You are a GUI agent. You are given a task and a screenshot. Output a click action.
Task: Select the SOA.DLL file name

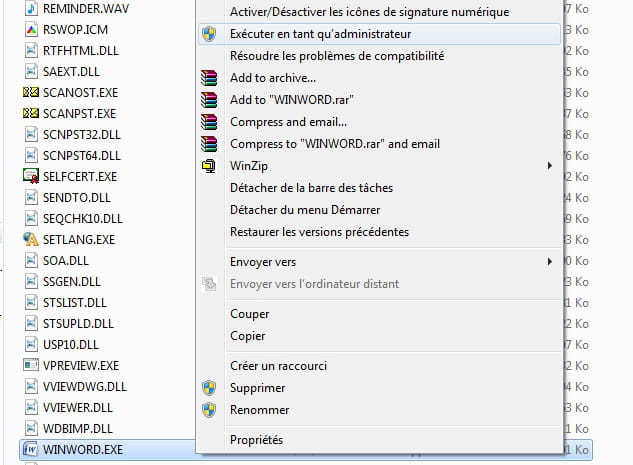[65, 260]
